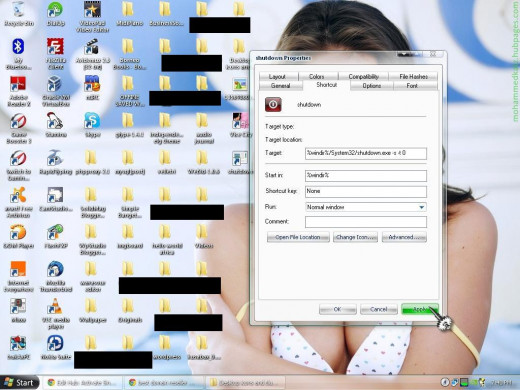Open the File Hashes tab
520x390 pixels.
[413, 77]
